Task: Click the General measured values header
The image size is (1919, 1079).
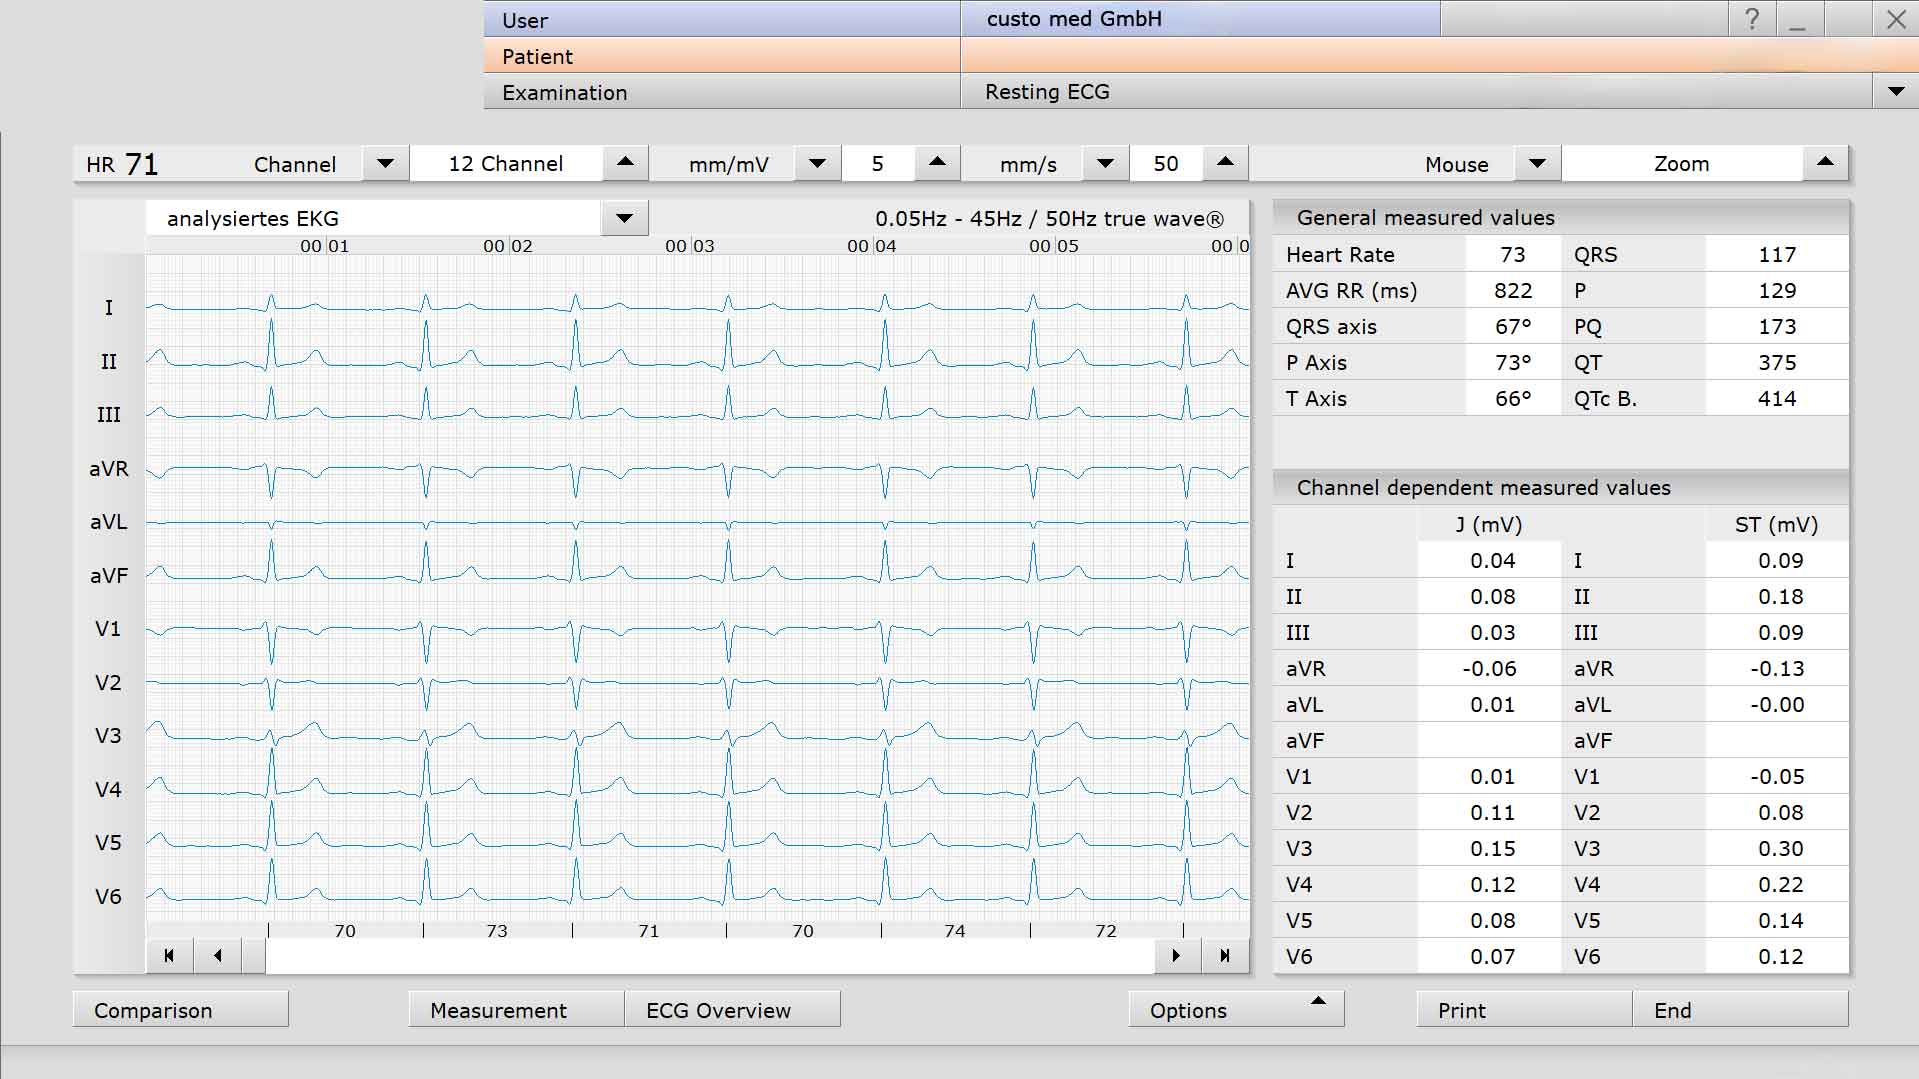Action: tap(1561, 218)
